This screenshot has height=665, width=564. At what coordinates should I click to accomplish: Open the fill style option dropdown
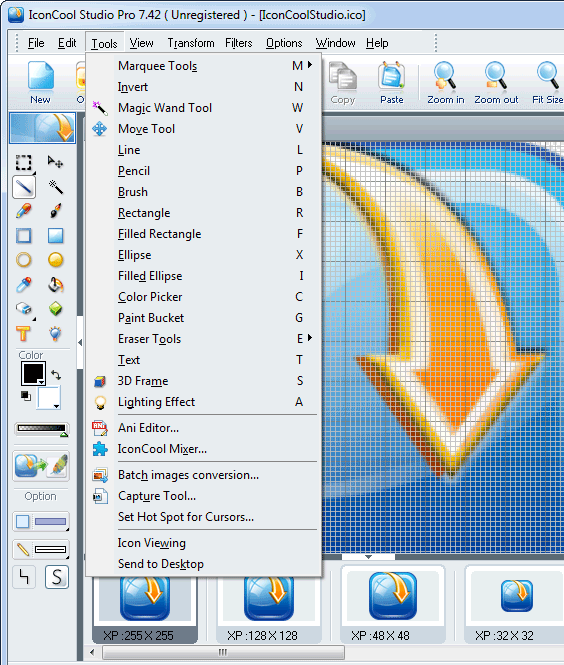(x=41, y=522)
